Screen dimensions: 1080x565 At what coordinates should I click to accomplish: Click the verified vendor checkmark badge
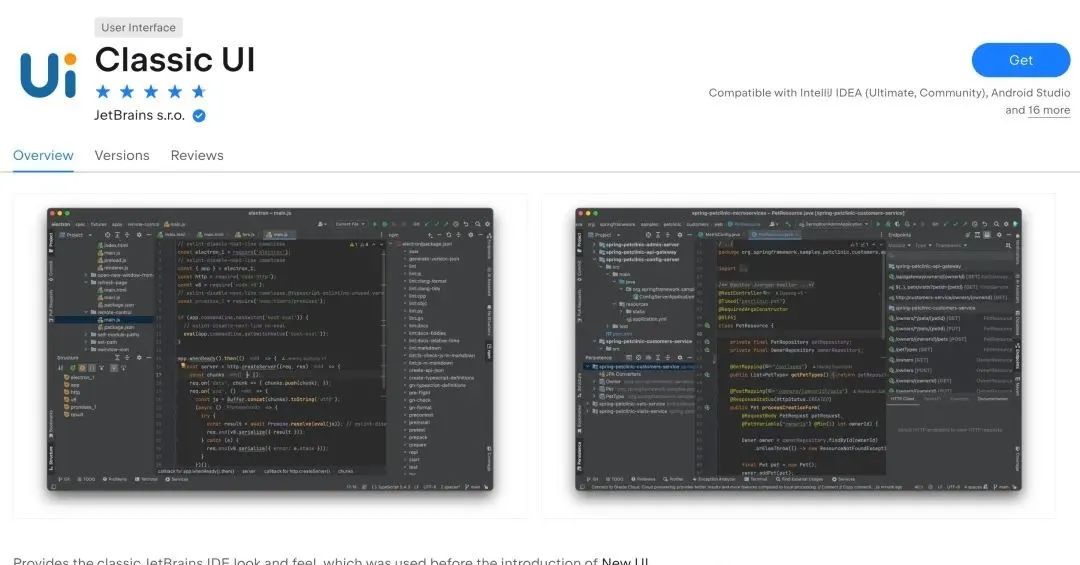[199, 116]
